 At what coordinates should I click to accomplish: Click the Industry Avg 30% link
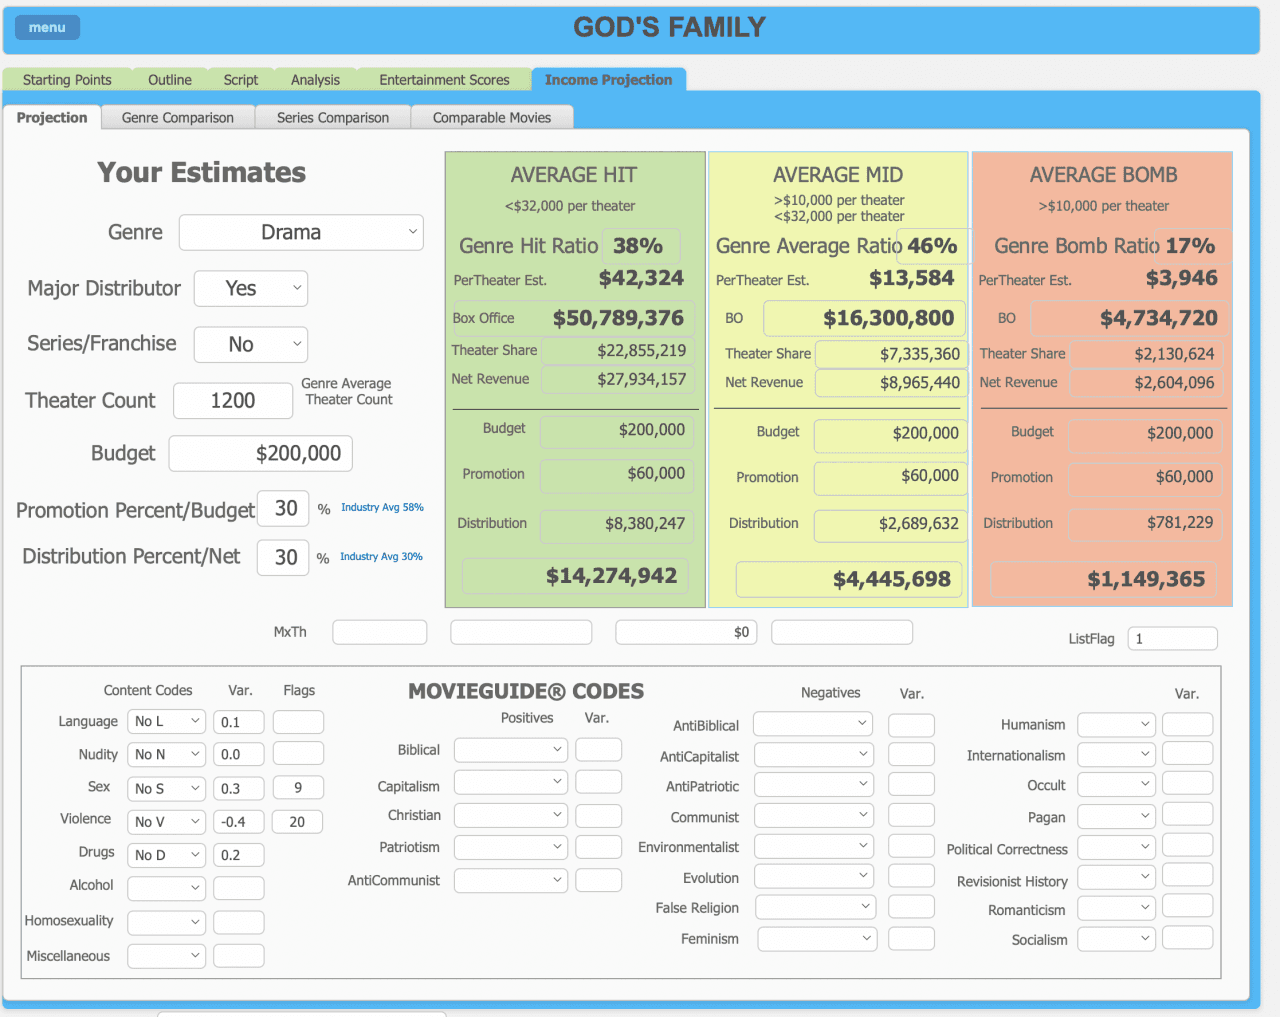(x=381, y=557)
